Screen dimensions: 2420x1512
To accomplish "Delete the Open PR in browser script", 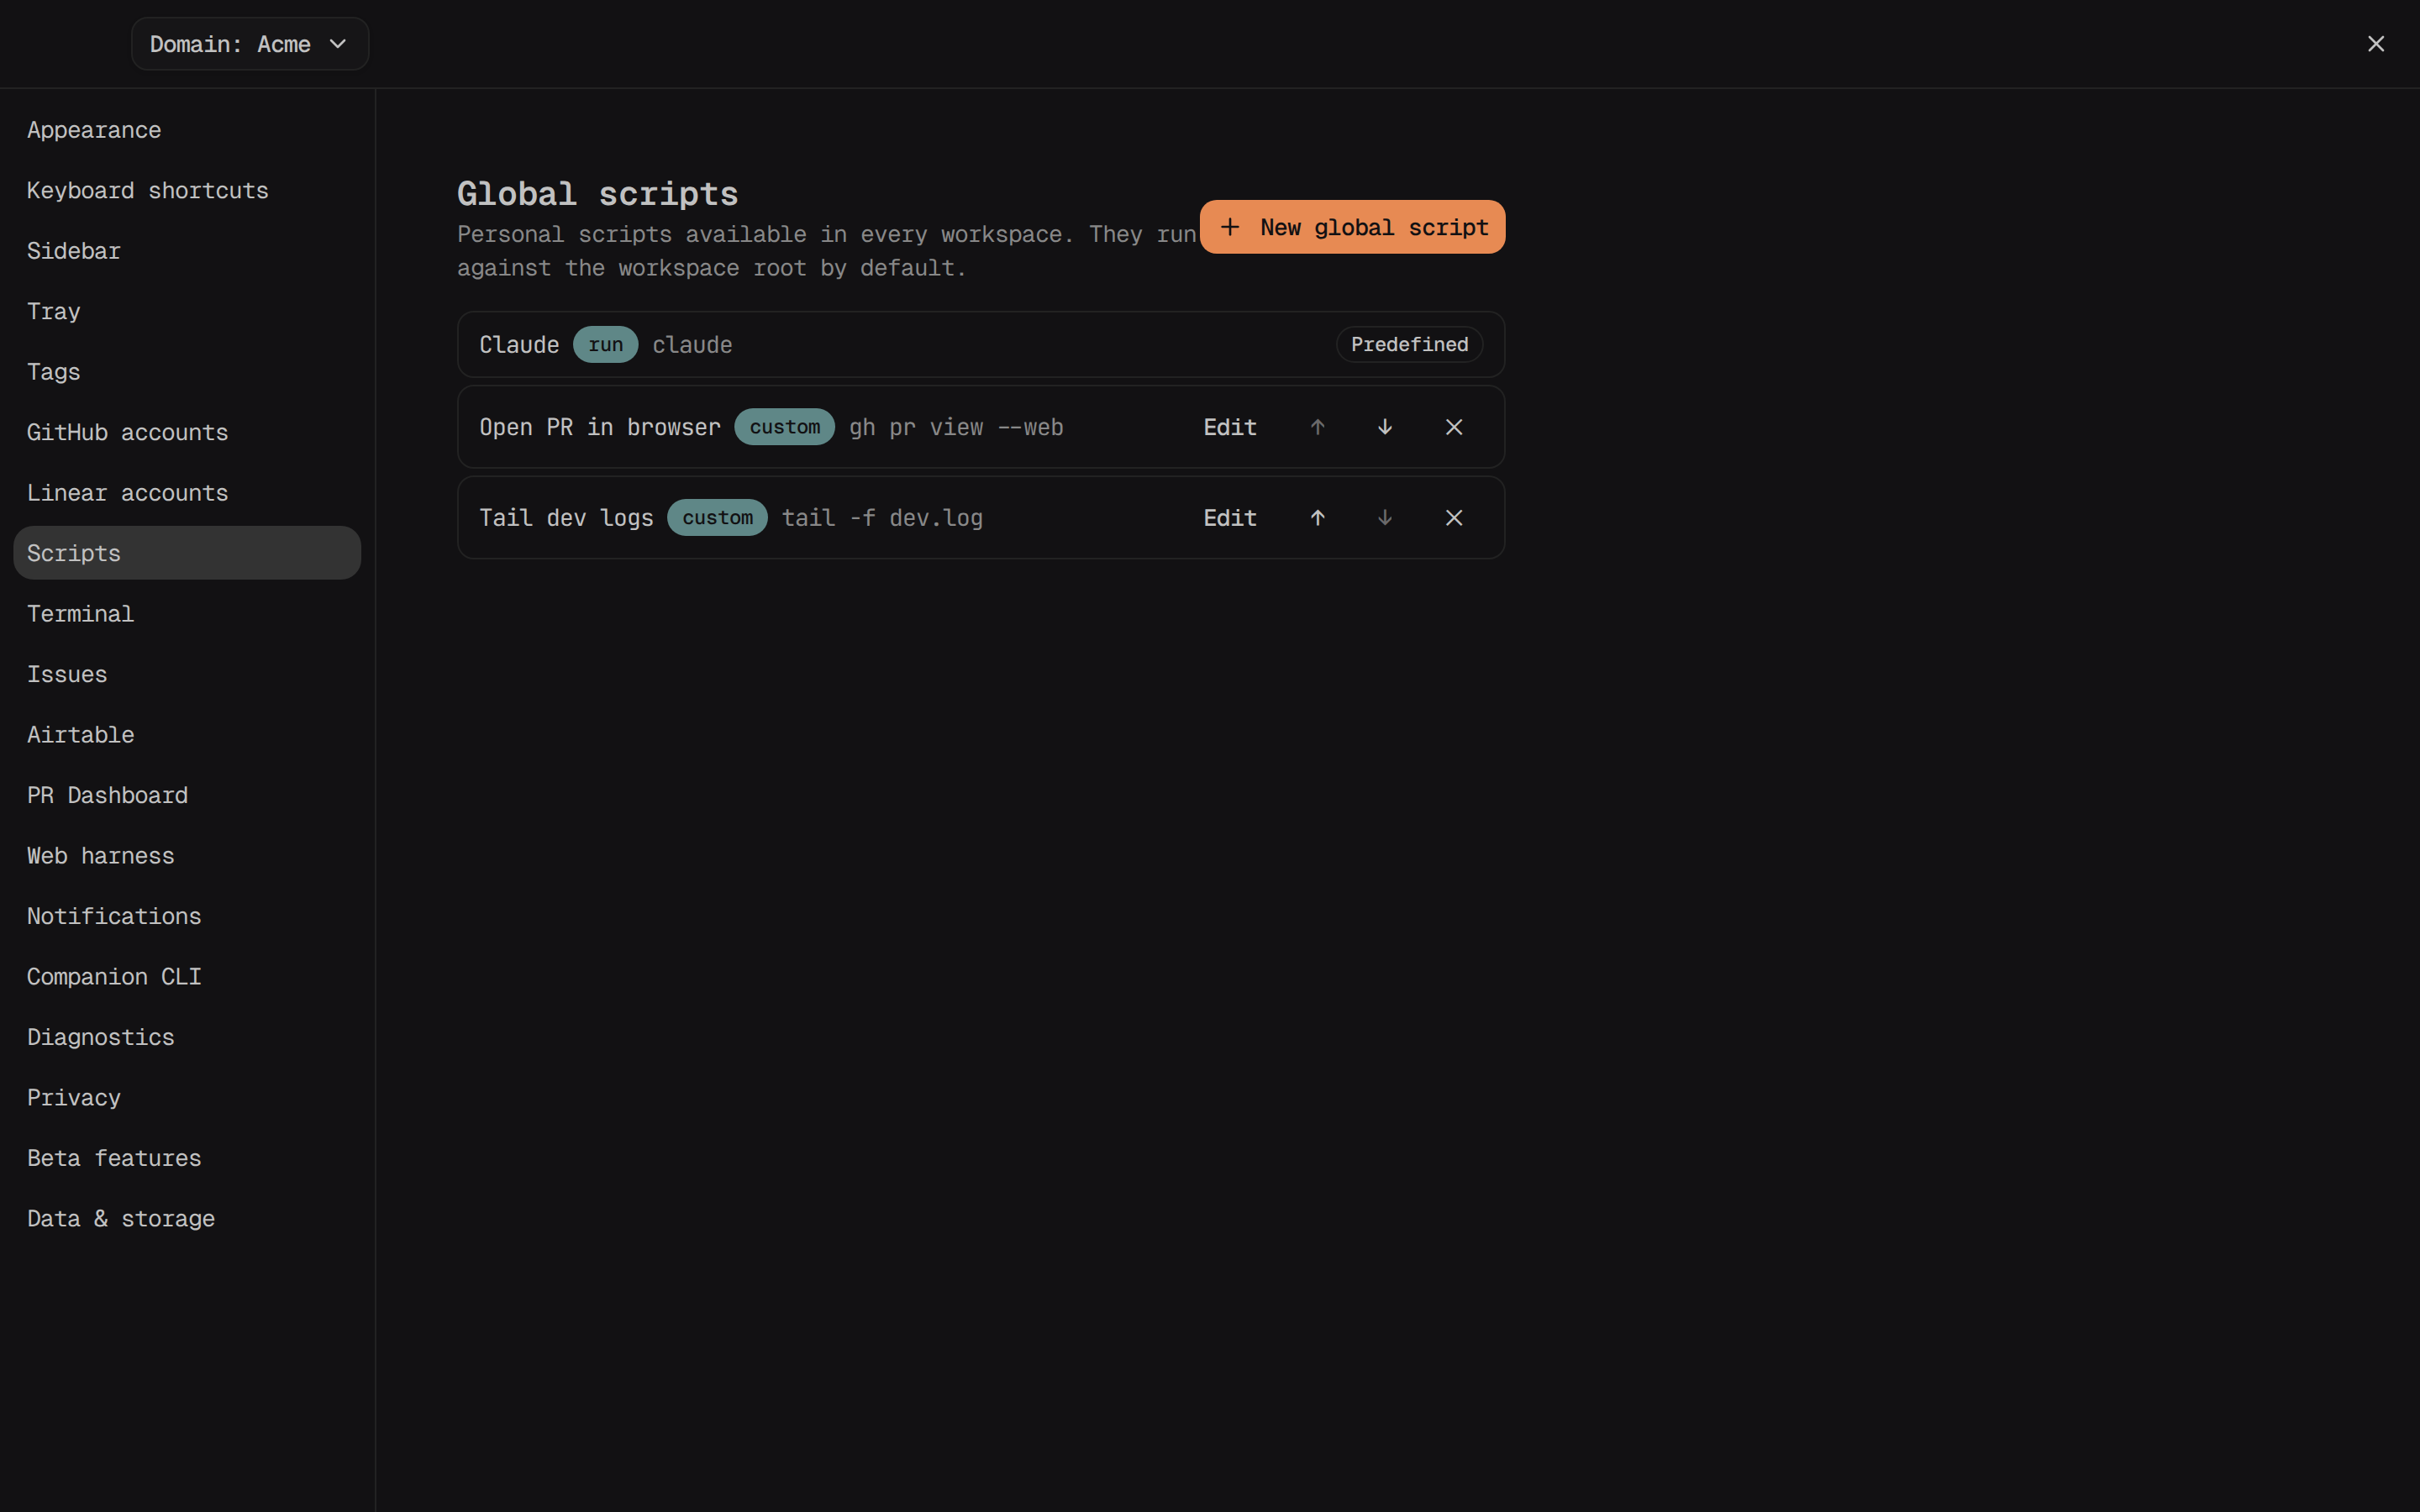I will coord(1454,427).
